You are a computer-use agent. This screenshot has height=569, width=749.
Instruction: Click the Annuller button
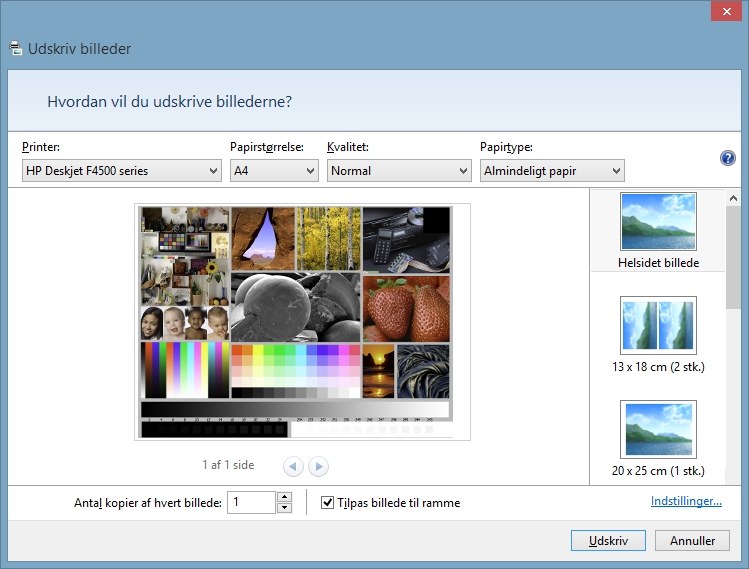[692, 541]
